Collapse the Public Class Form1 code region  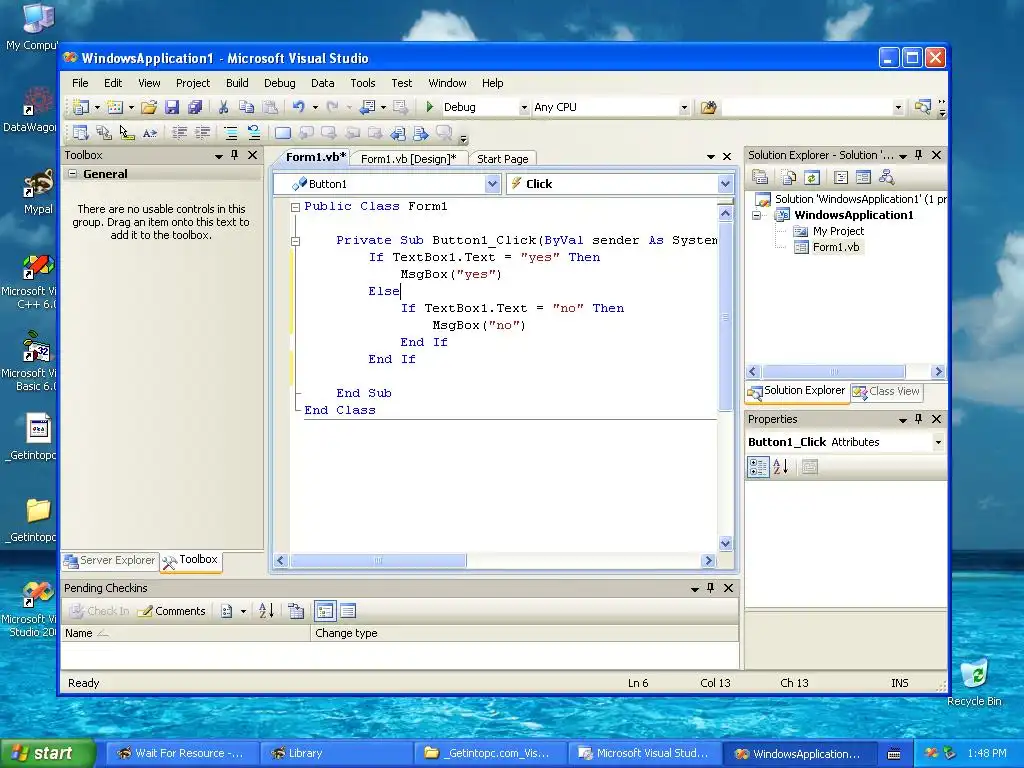[295, 207]
